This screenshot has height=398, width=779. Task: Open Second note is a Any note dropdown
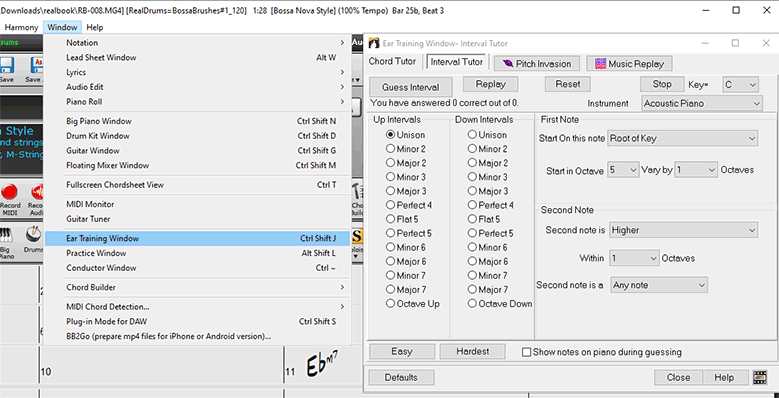coord(659,285)
